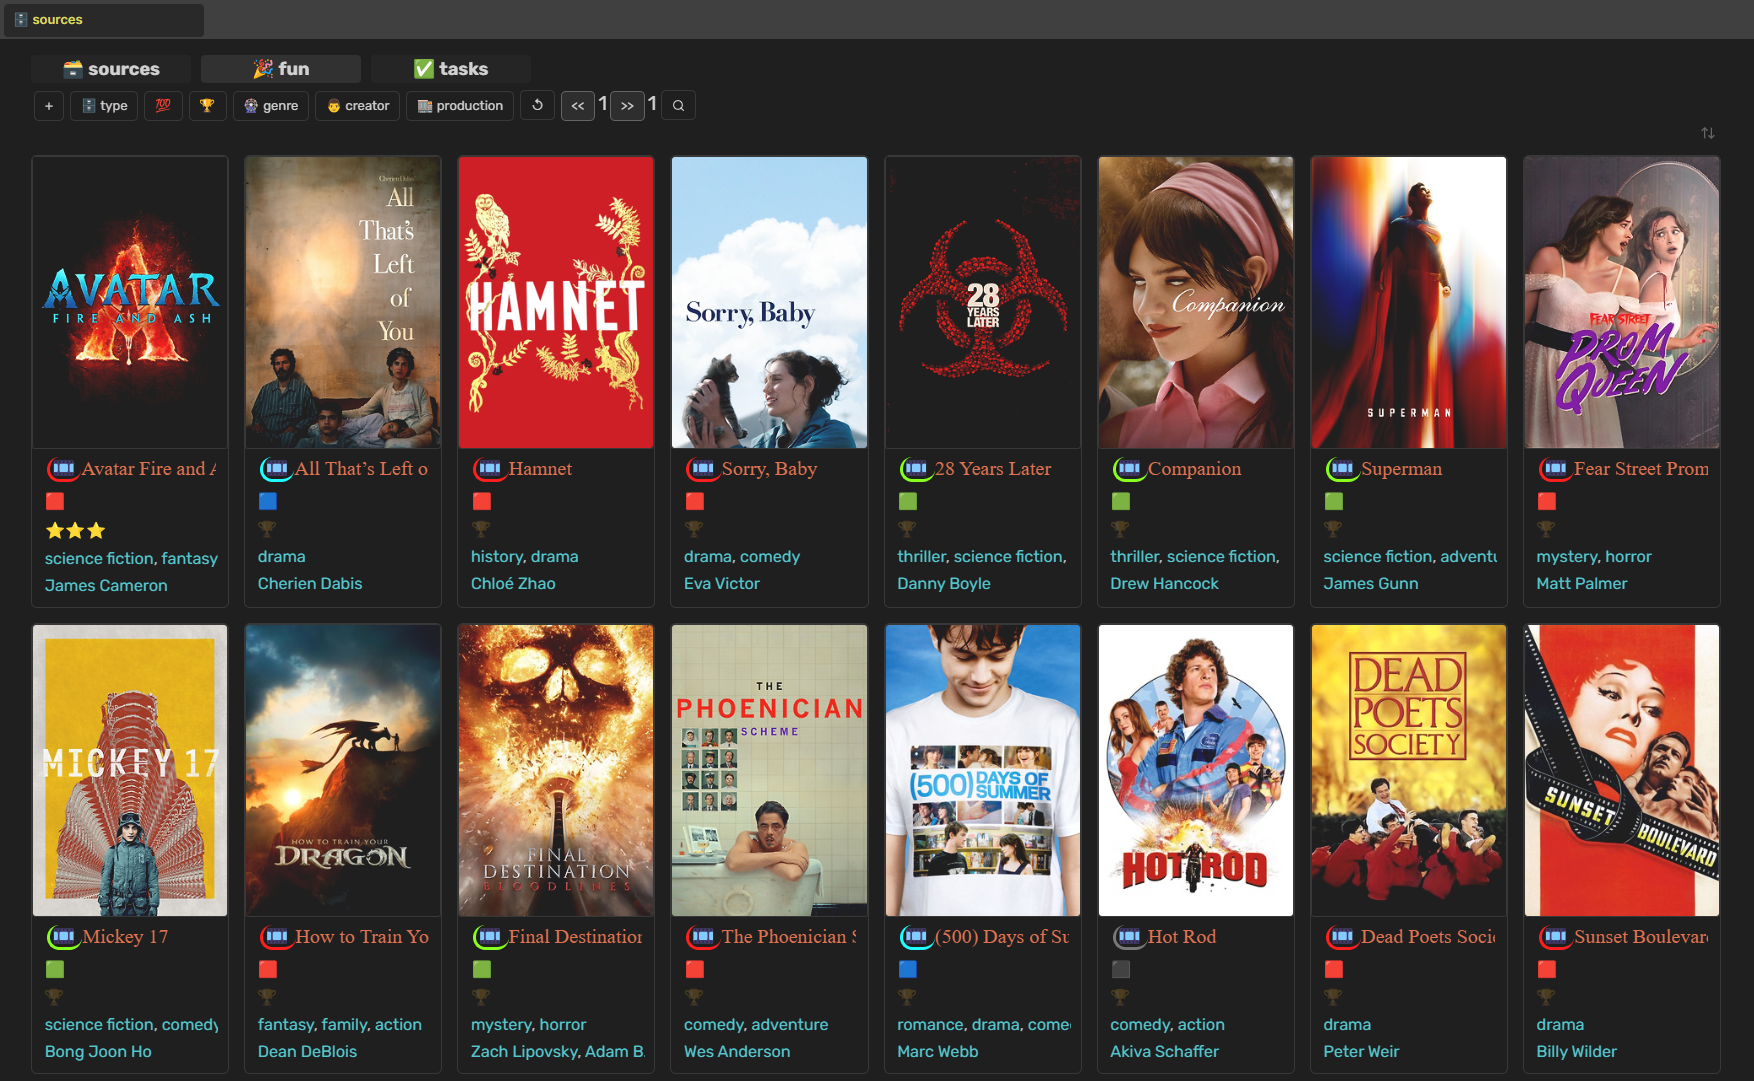Click the blue status square under (500) Days
This screenshot has height=1081, width=1754.
(907, 969)
